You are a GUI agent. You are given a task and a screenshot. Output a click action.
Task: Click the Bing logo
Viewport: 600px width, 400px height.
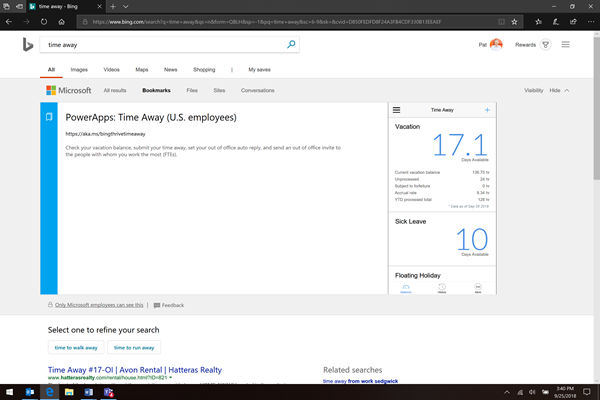point(30,45)
